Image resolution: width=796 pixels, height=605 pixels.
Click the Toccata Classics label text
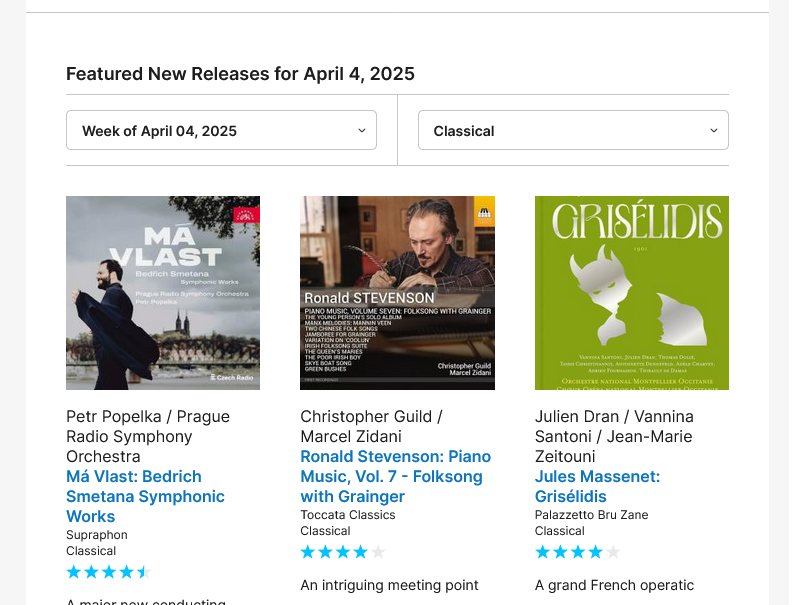coord(348,515)
